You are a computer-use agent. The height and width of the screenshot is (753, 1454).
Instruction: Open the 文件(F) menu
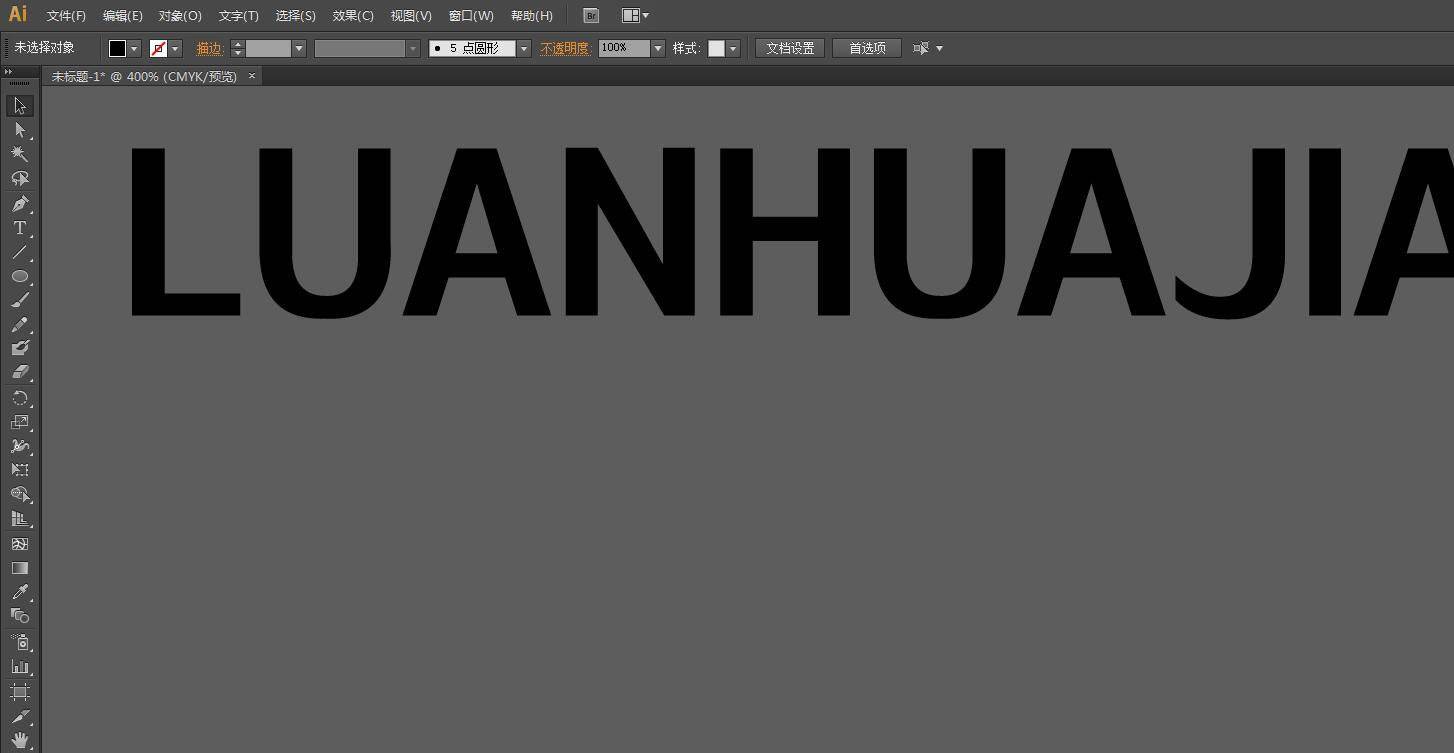[66, 16]
